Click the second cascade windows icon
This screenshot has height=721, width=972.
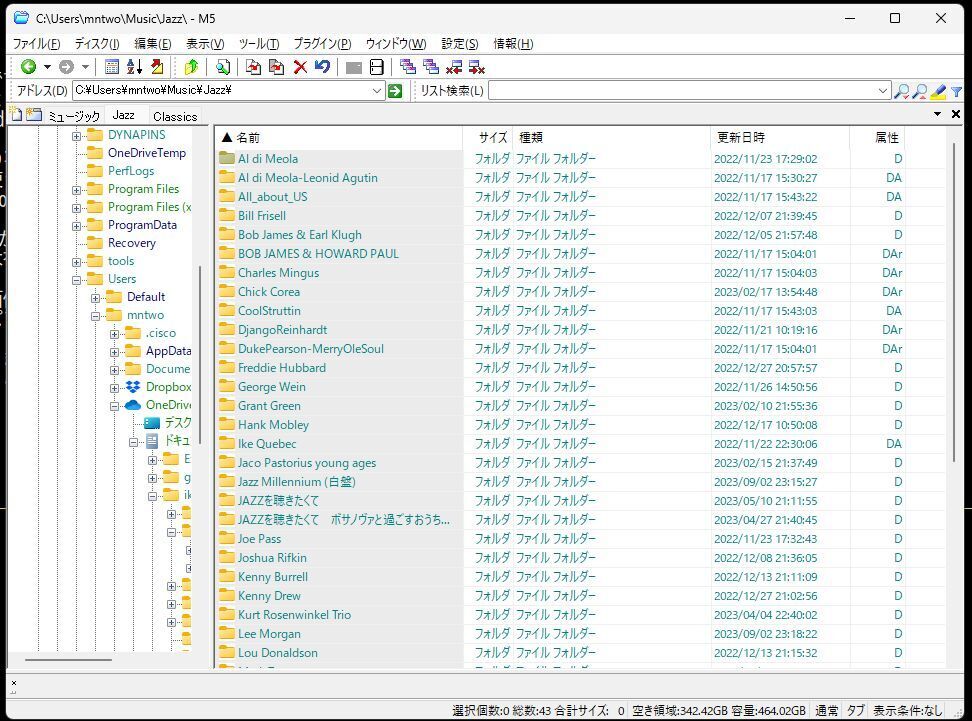[431, 67]
